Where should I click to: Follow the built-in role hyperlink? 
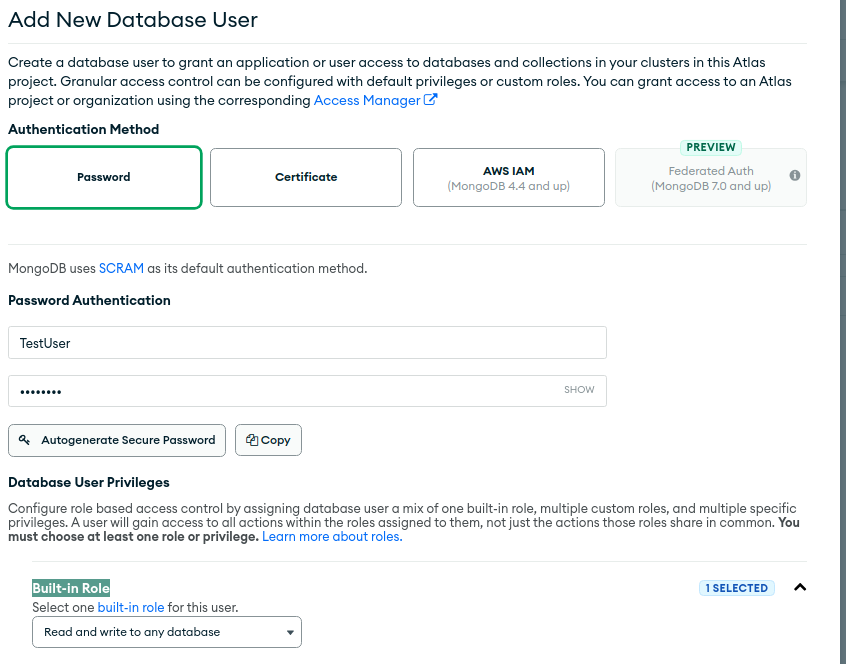[x=130, y=607]
